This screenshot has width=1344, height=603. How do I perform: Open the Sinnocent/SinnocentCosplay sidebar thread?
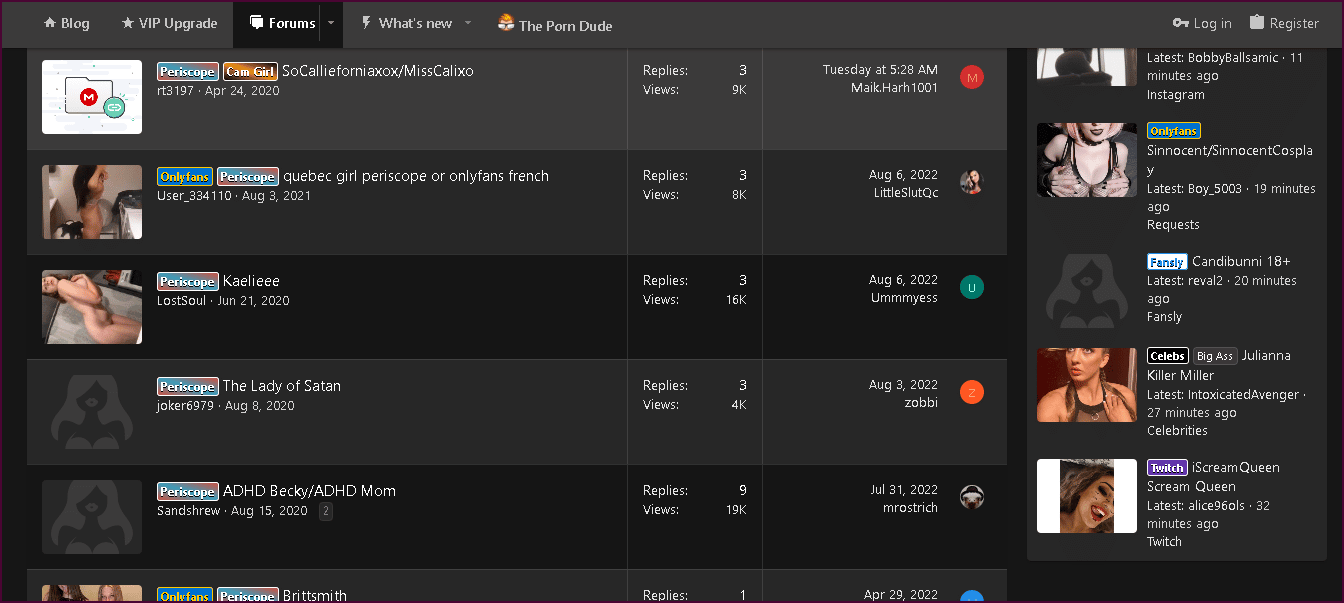pyautogui.click(x=1230, y=160)
